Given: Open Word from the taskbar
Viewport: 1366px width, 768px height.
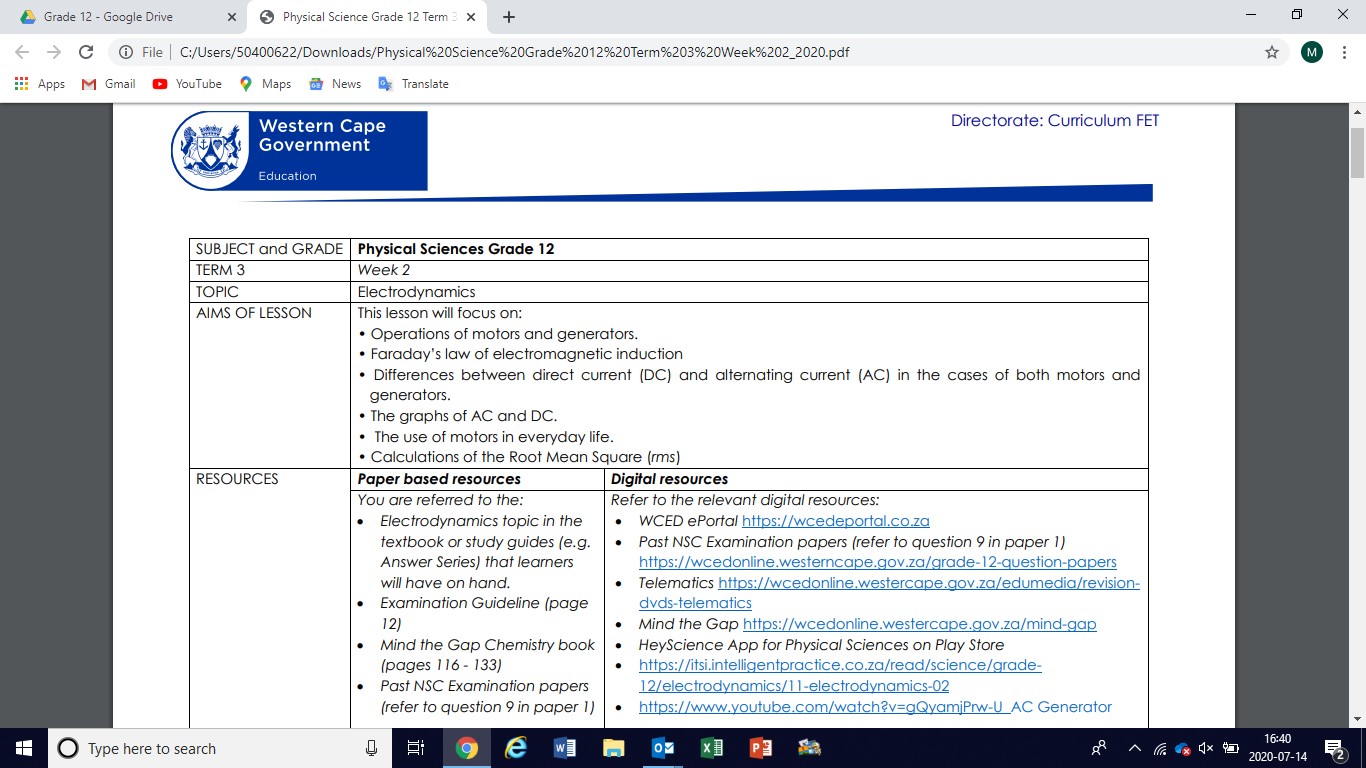Looking at the screenshot, I should pos(564,748).
